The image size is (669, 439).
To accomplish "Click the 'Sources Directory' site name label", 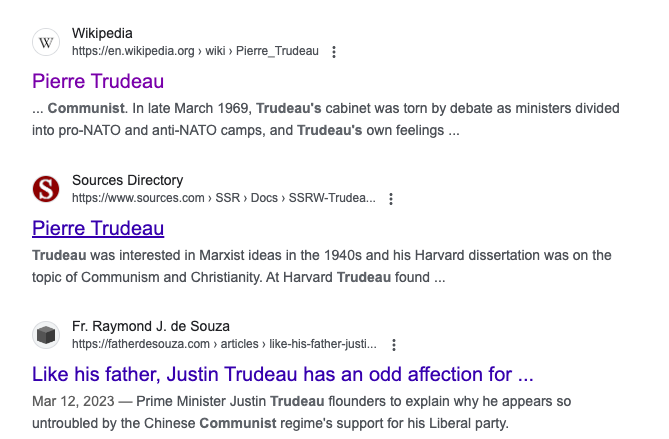I will click(x=128, y=180).
